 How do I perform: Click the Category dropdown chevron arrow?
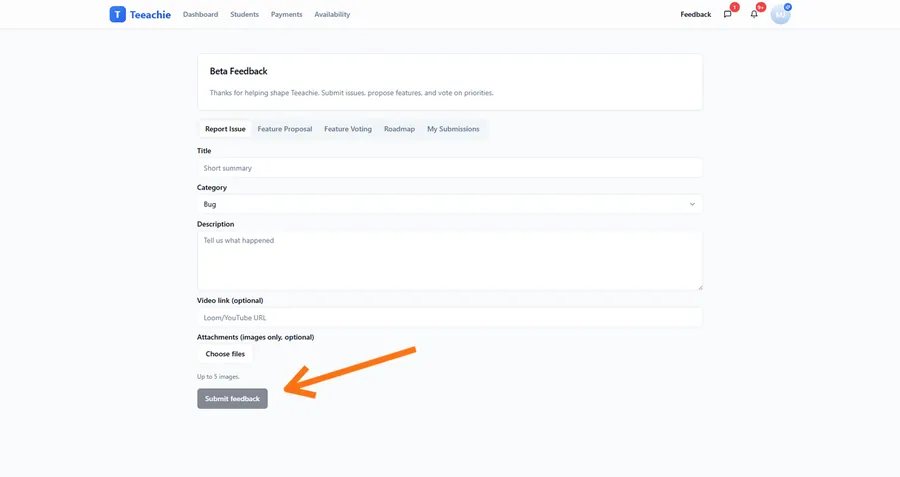(x=692, y=204)
